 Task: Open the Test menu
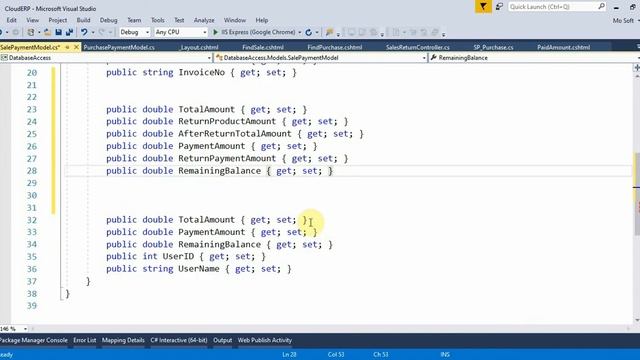pyautogui.click(x=179, y=20)
